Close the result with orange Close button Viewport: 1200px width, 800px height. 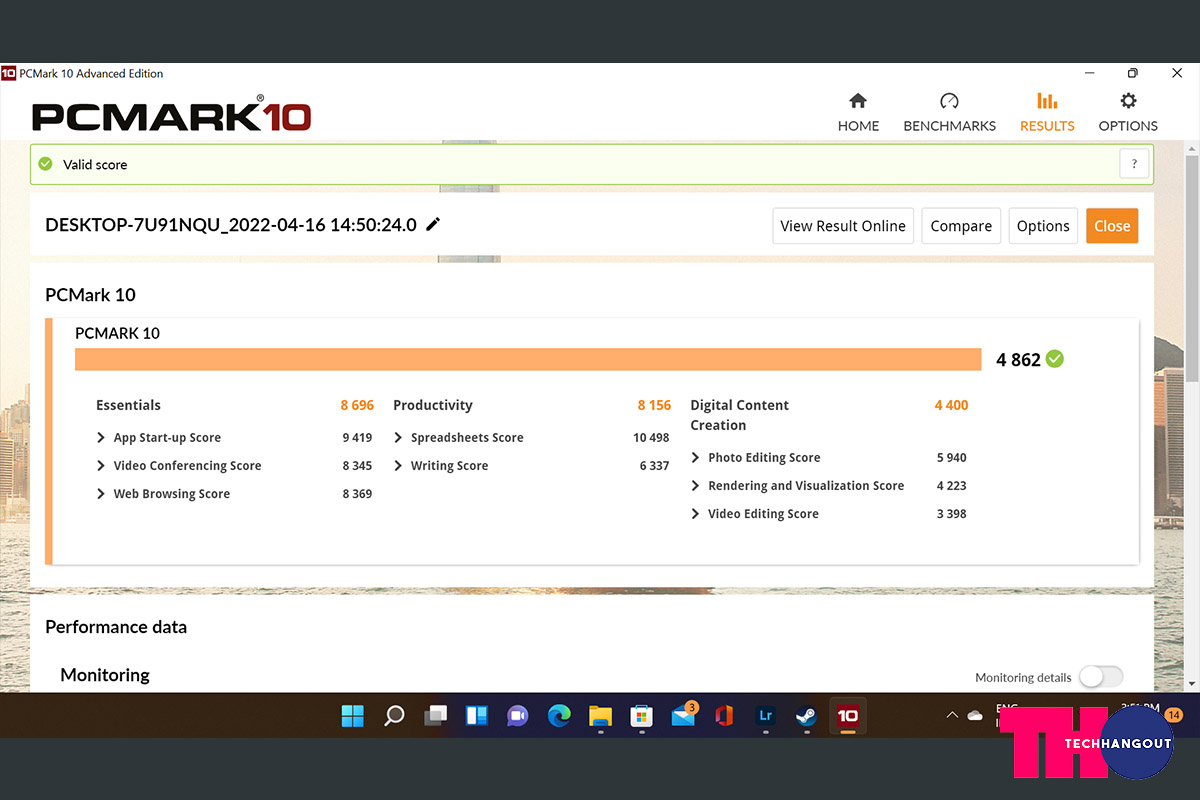(x=1112, y=226)
